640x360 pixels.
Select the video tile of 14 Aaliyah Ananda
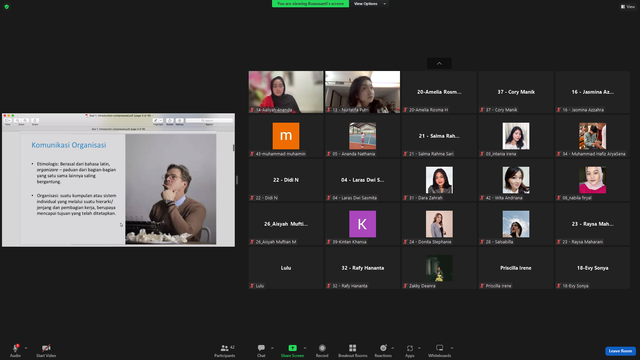pyautogui.click(x=286, y=92)
